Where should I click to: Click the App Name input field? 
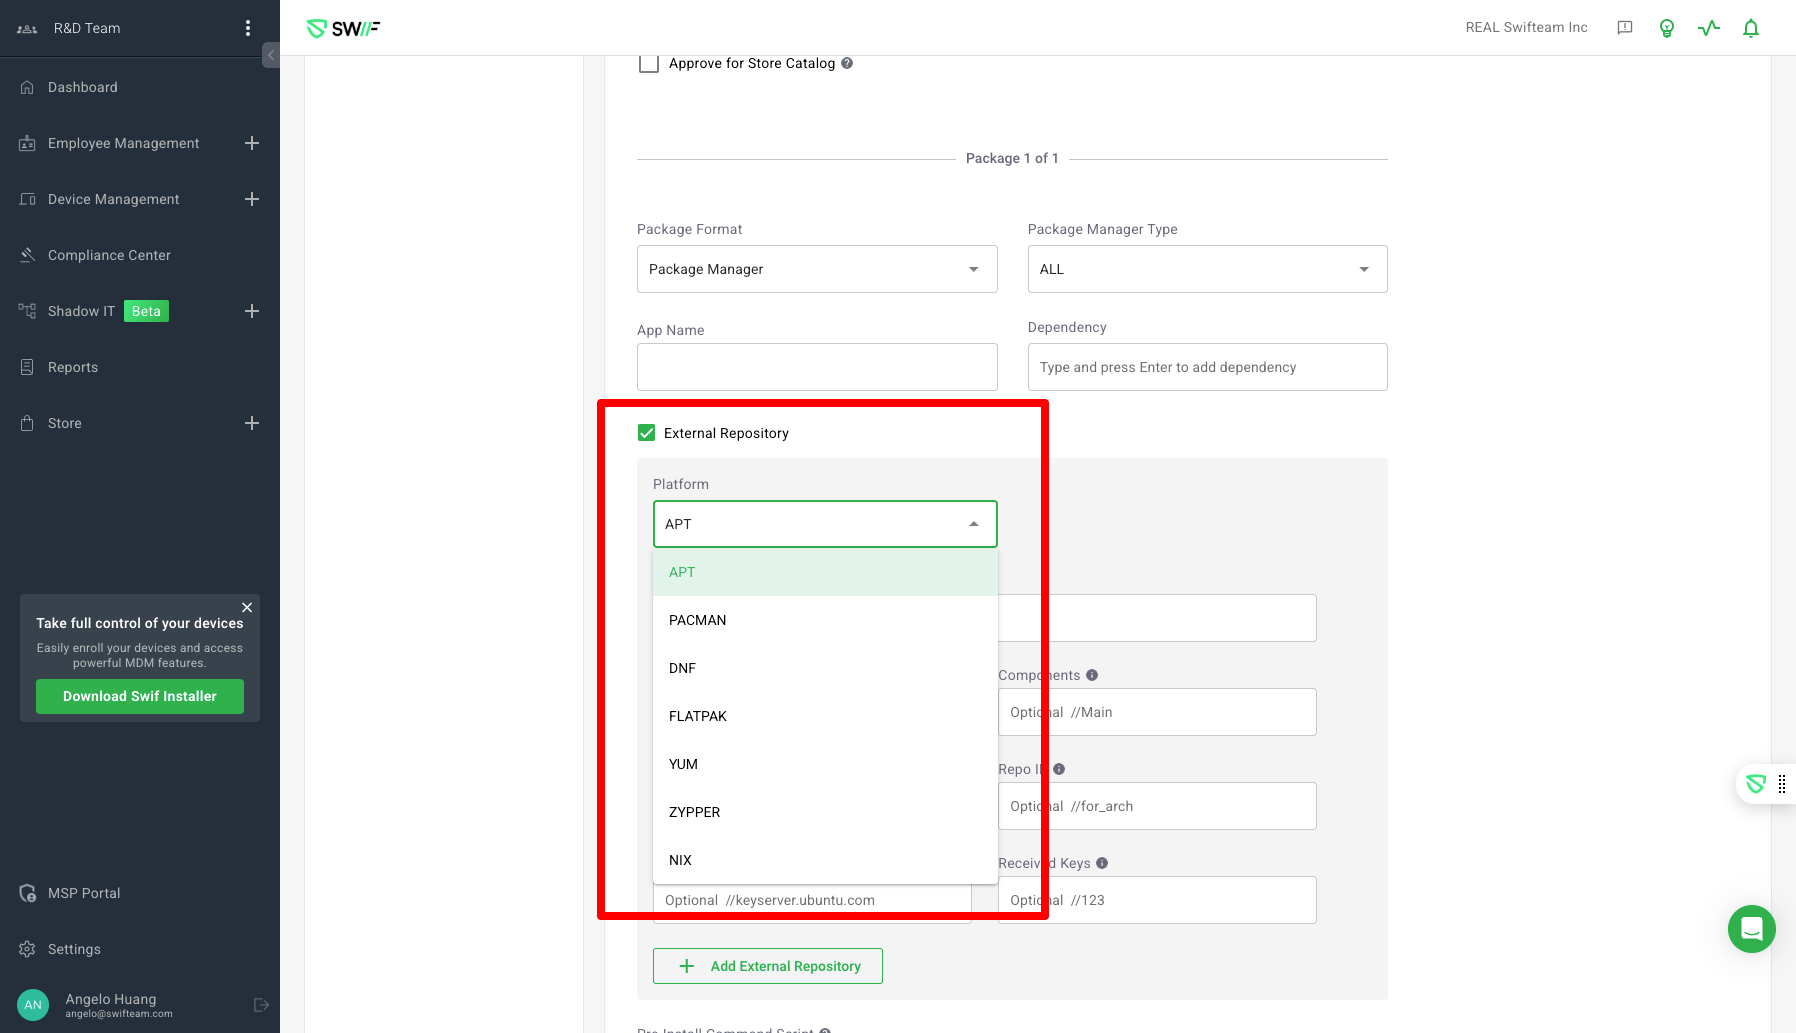(817, 367)
